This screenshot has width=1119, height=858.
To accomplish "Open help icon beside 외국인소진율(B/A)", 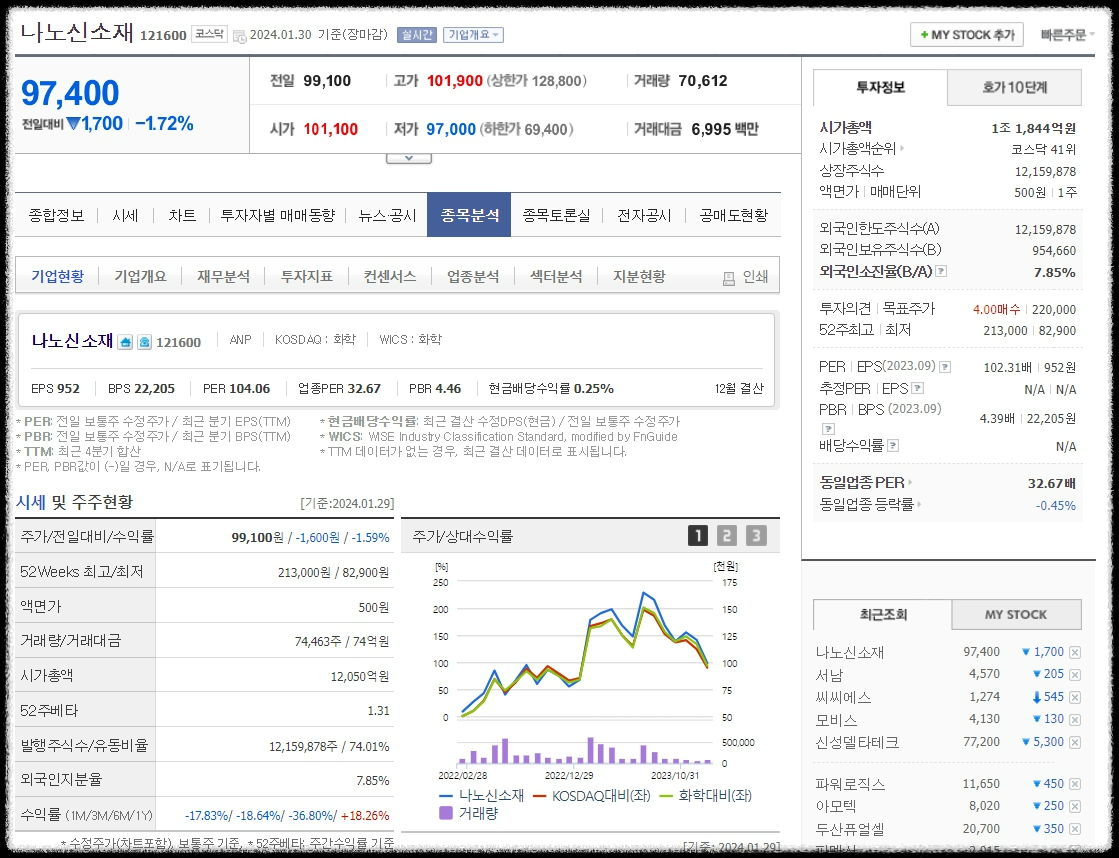I will [x=941, y=271].
